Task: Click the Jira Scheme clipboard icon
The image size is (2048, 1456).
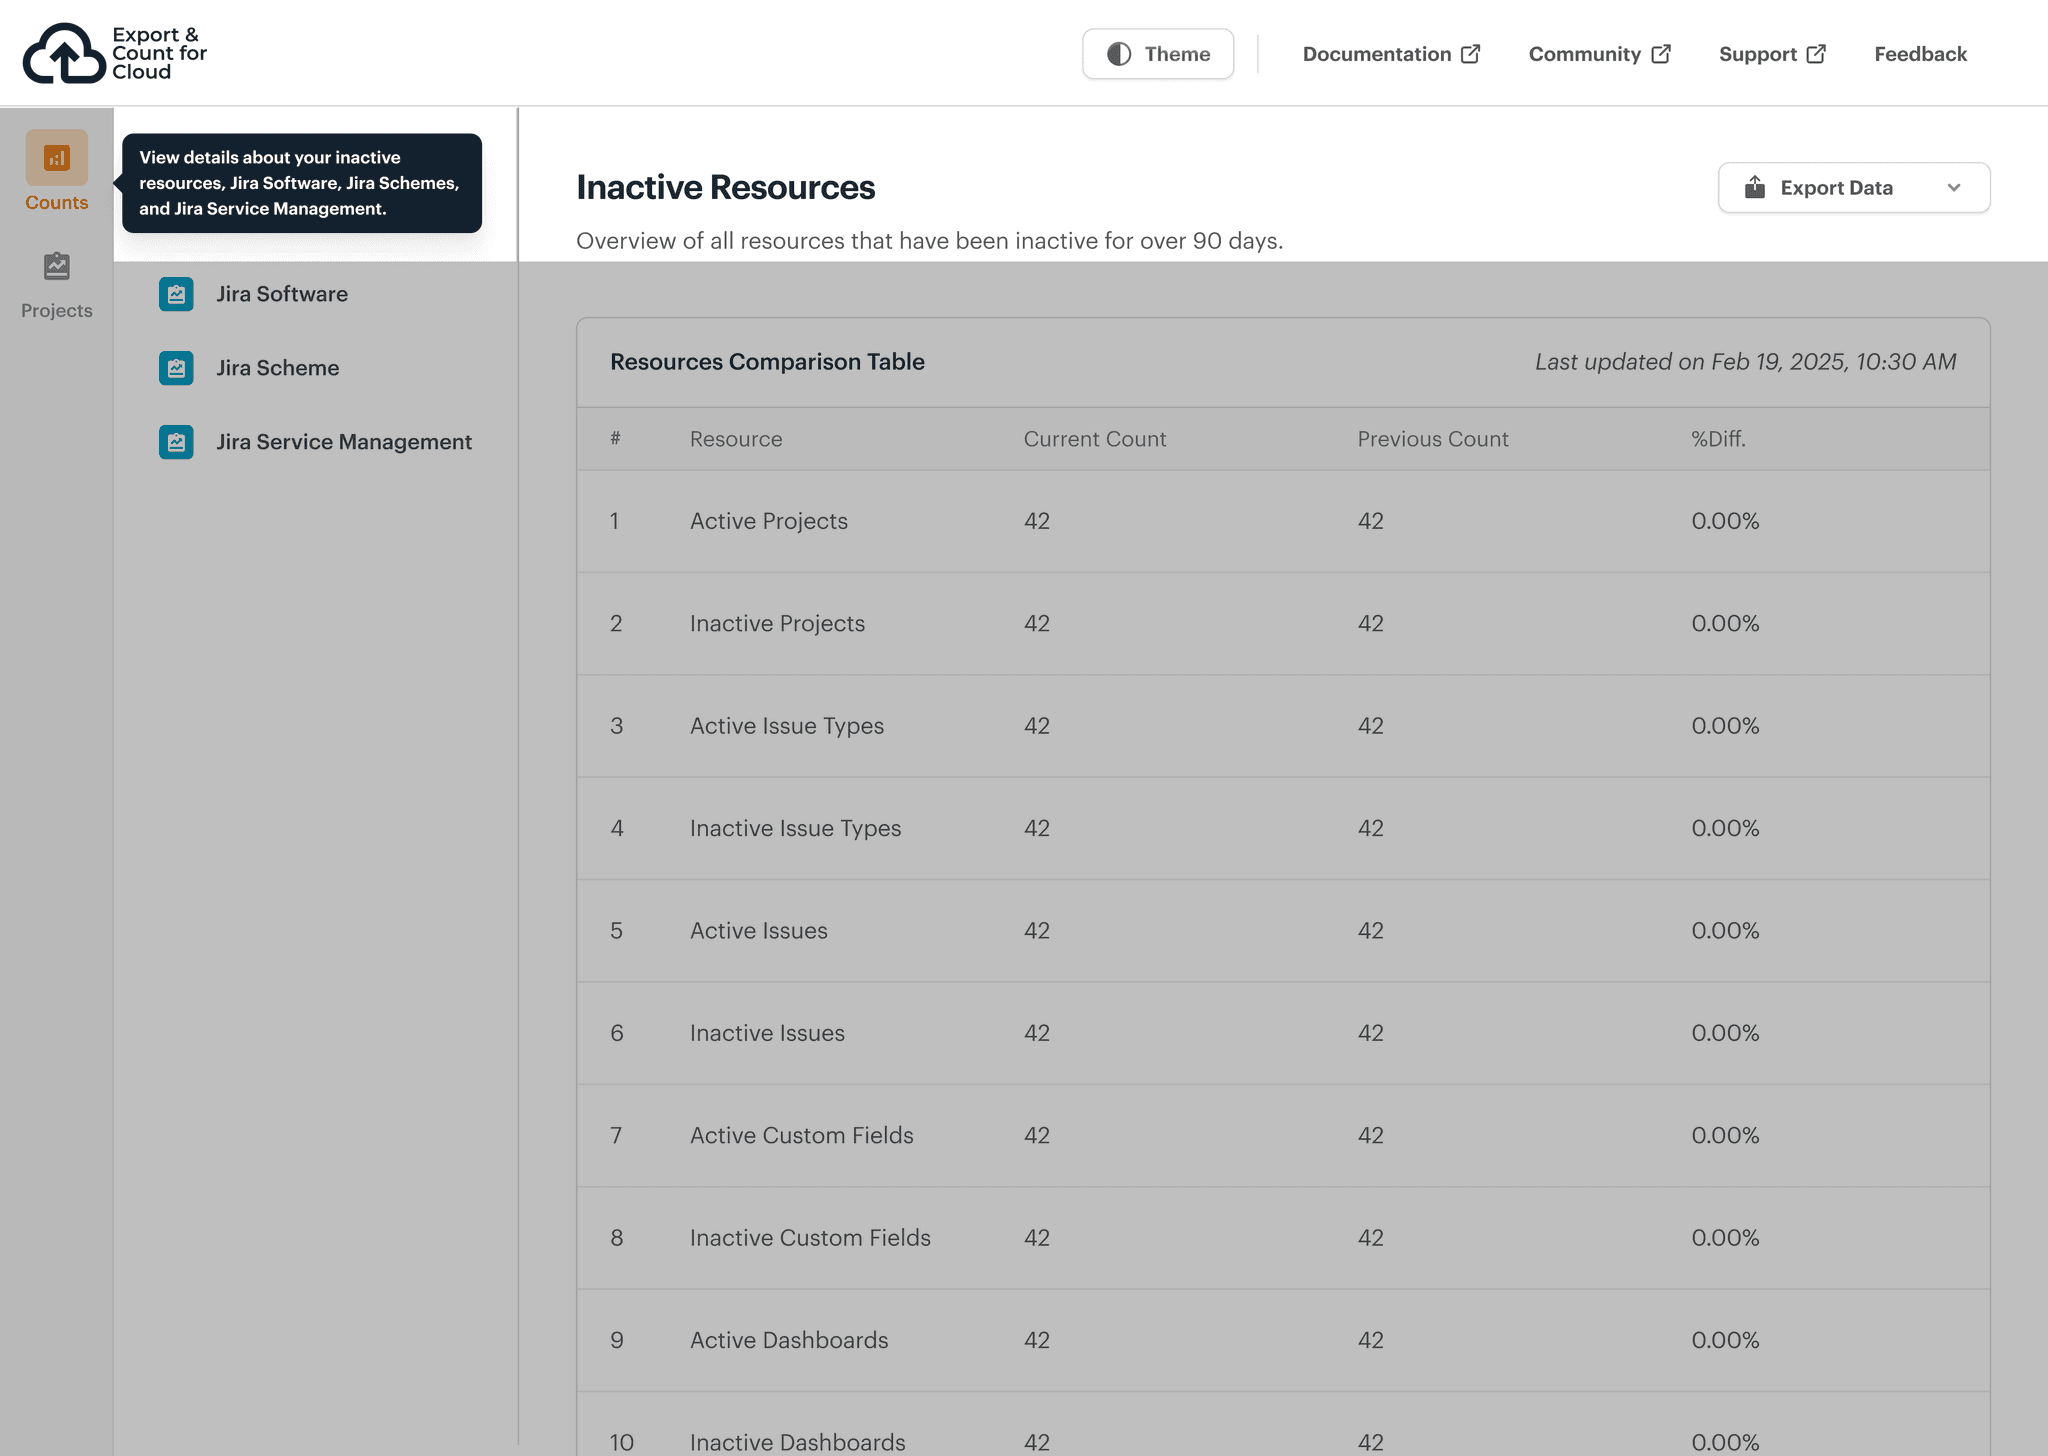Action: pos(176,368)
